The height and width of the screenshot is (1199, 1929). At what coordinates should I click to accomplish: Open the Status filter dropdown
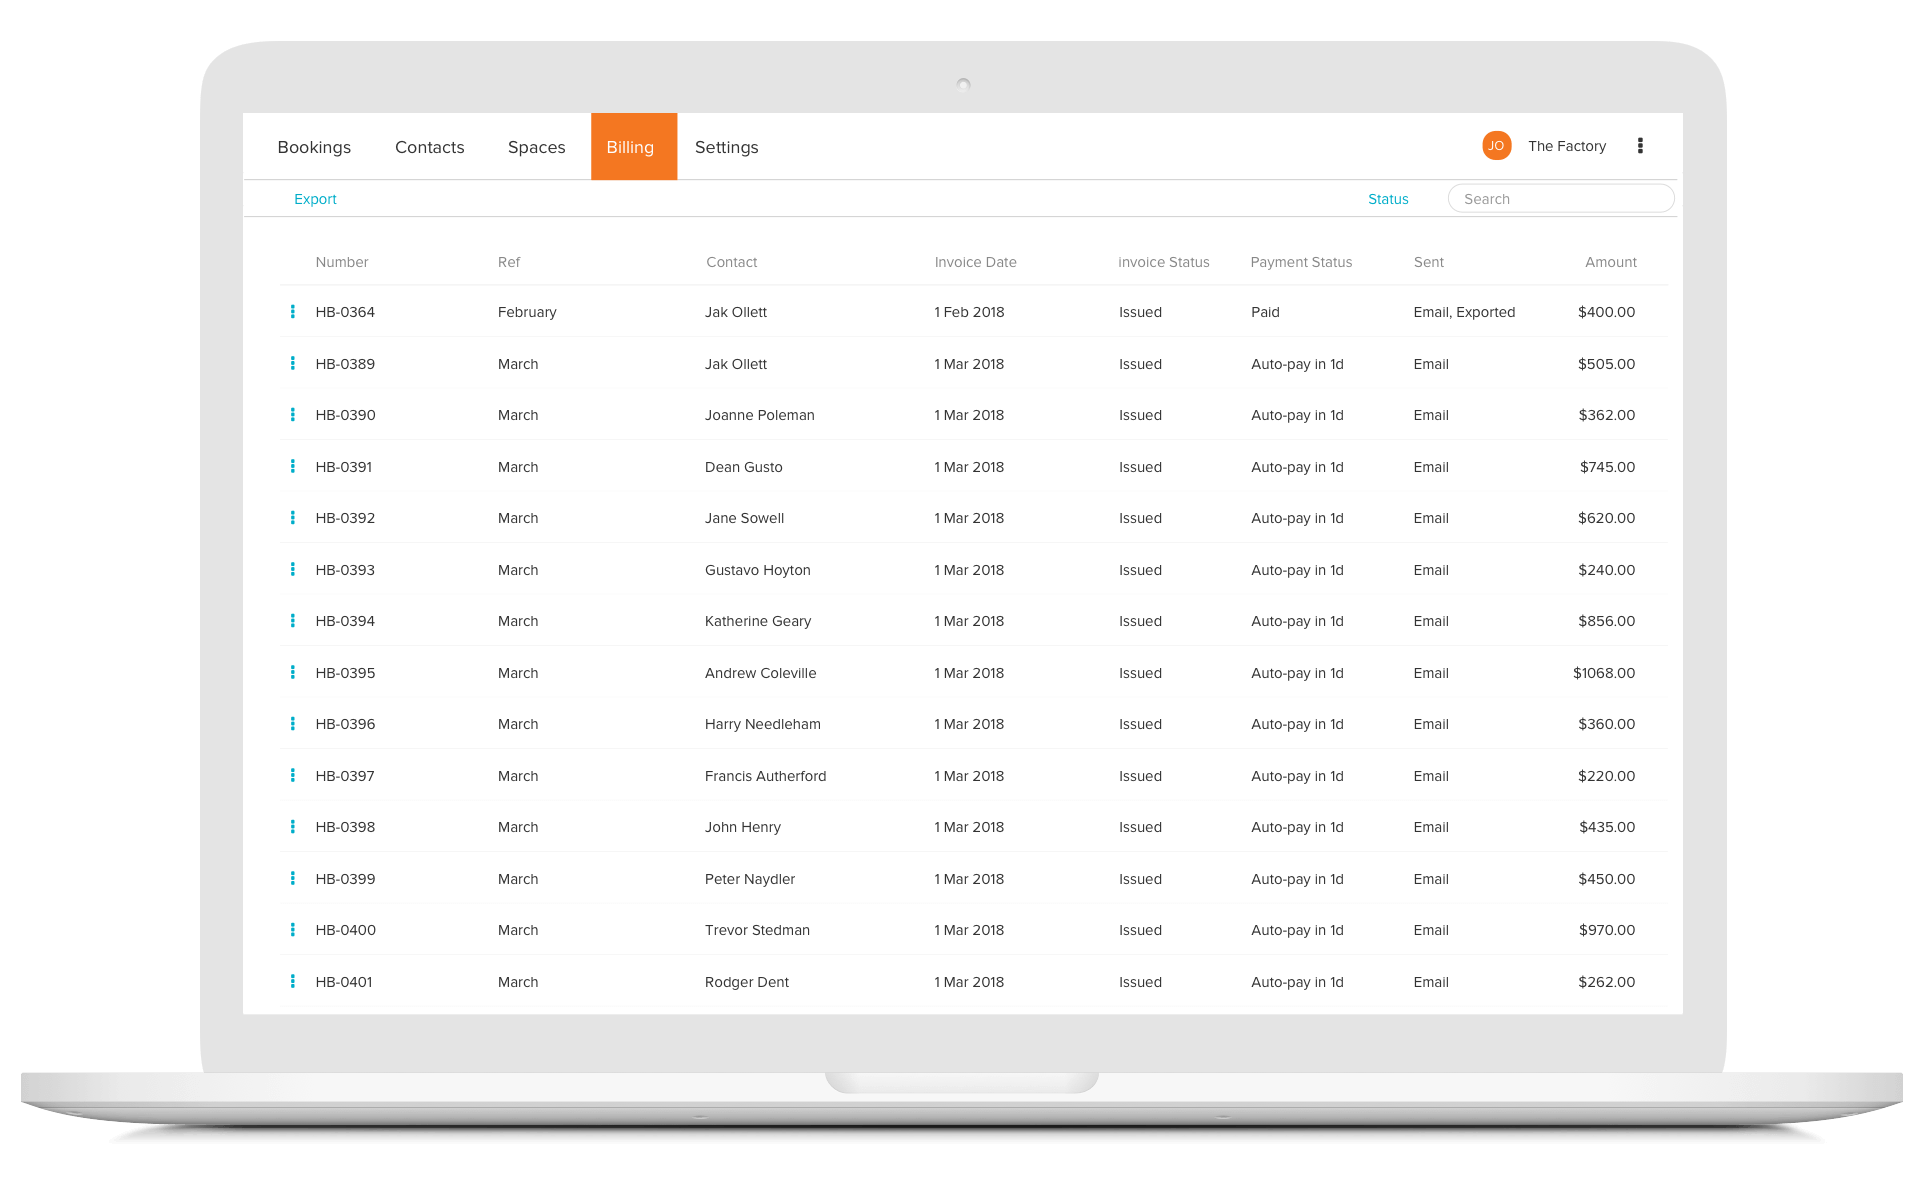click(x=1388, y=199)
